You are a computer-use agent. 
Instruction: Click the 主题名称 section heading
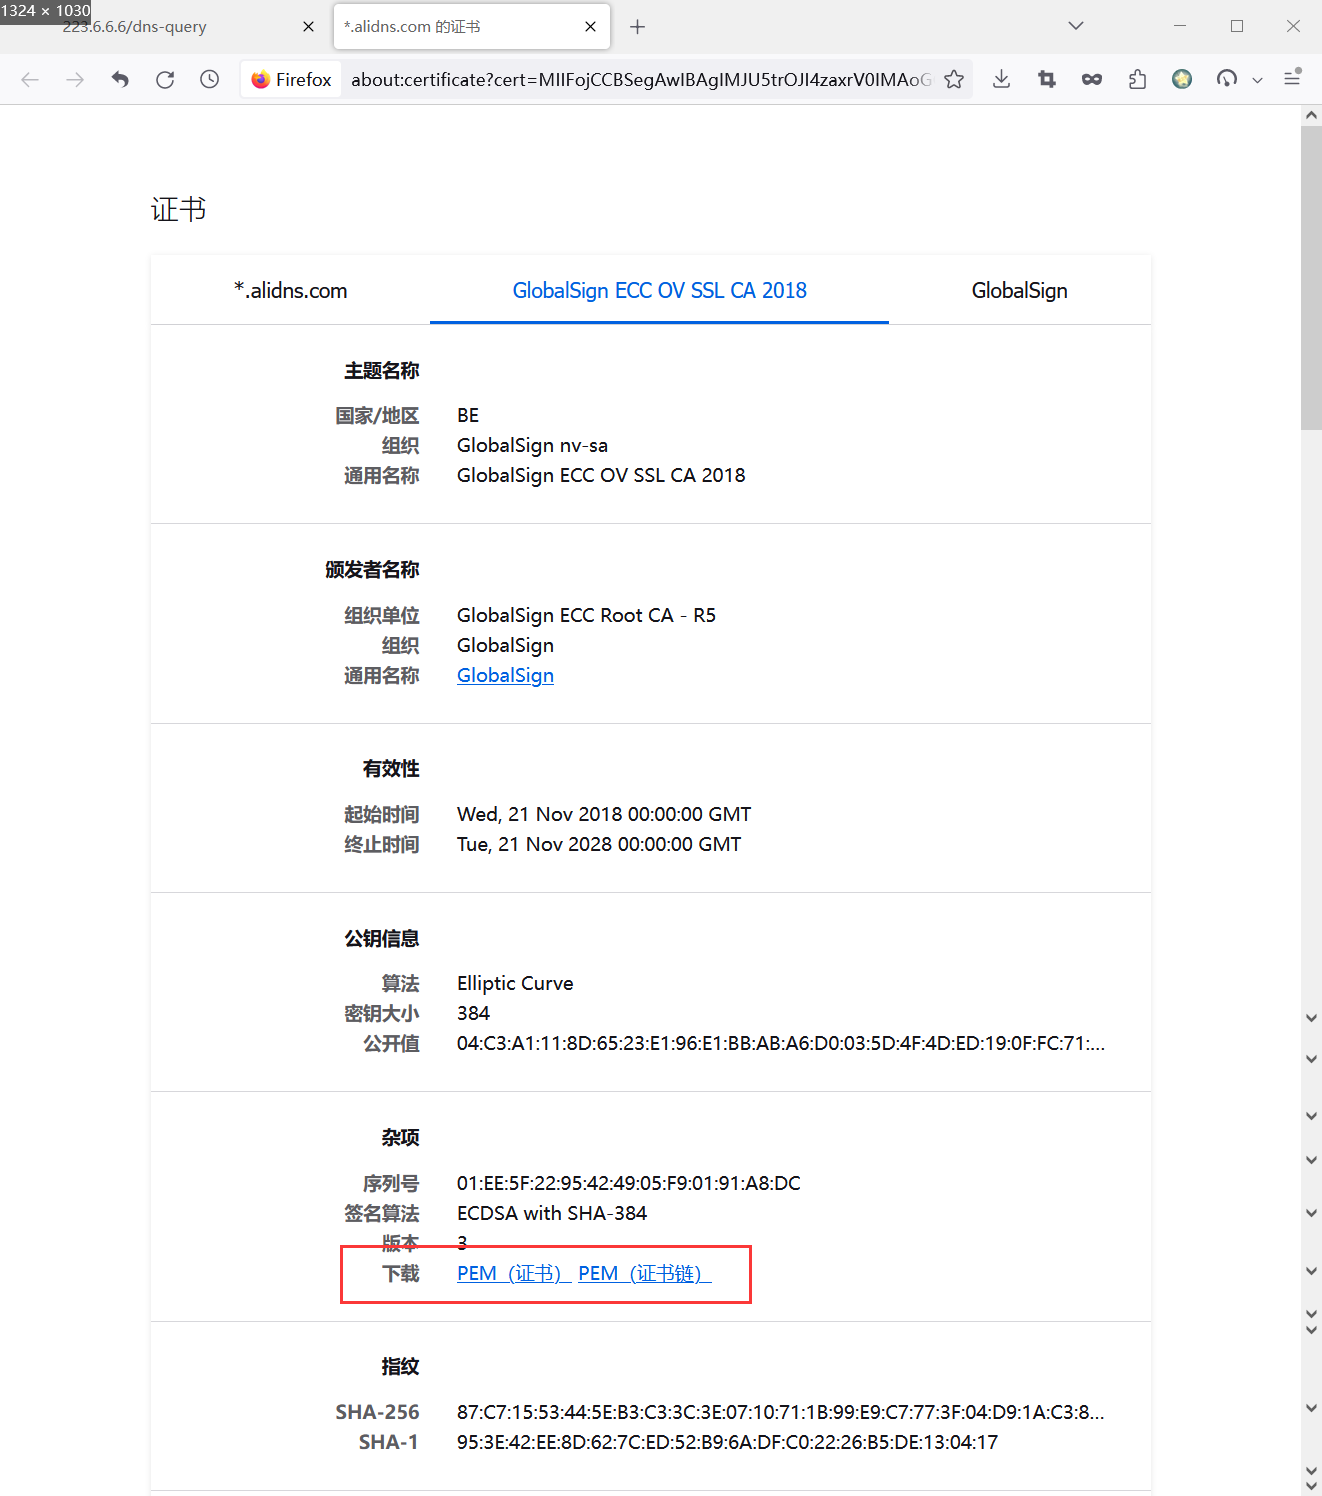coord(381,371)
